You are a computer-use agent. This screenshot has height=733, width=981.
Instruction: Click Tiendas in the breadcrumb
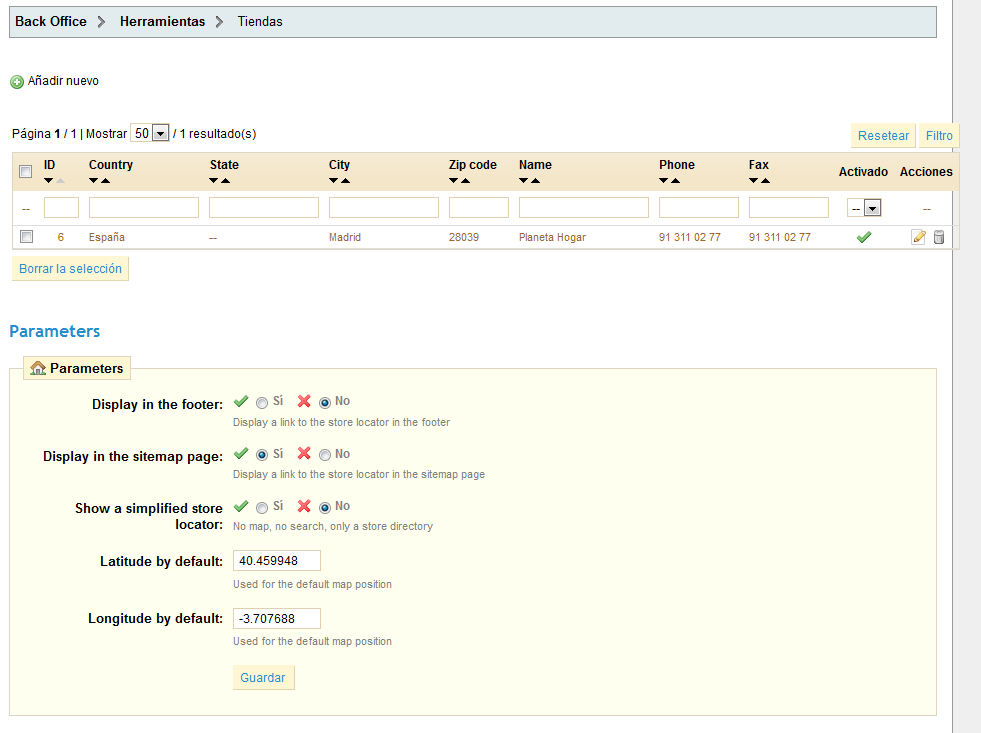tap(260, 21)
